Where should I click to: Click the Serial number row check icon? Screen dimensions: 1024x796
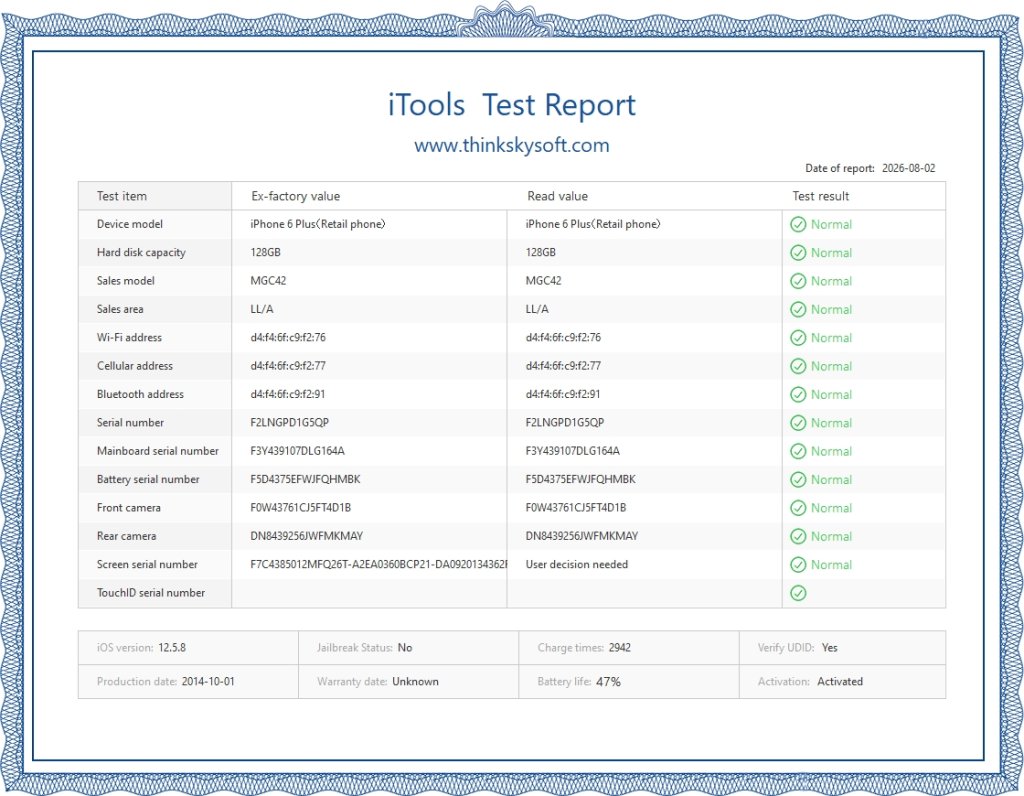(798, 423)
